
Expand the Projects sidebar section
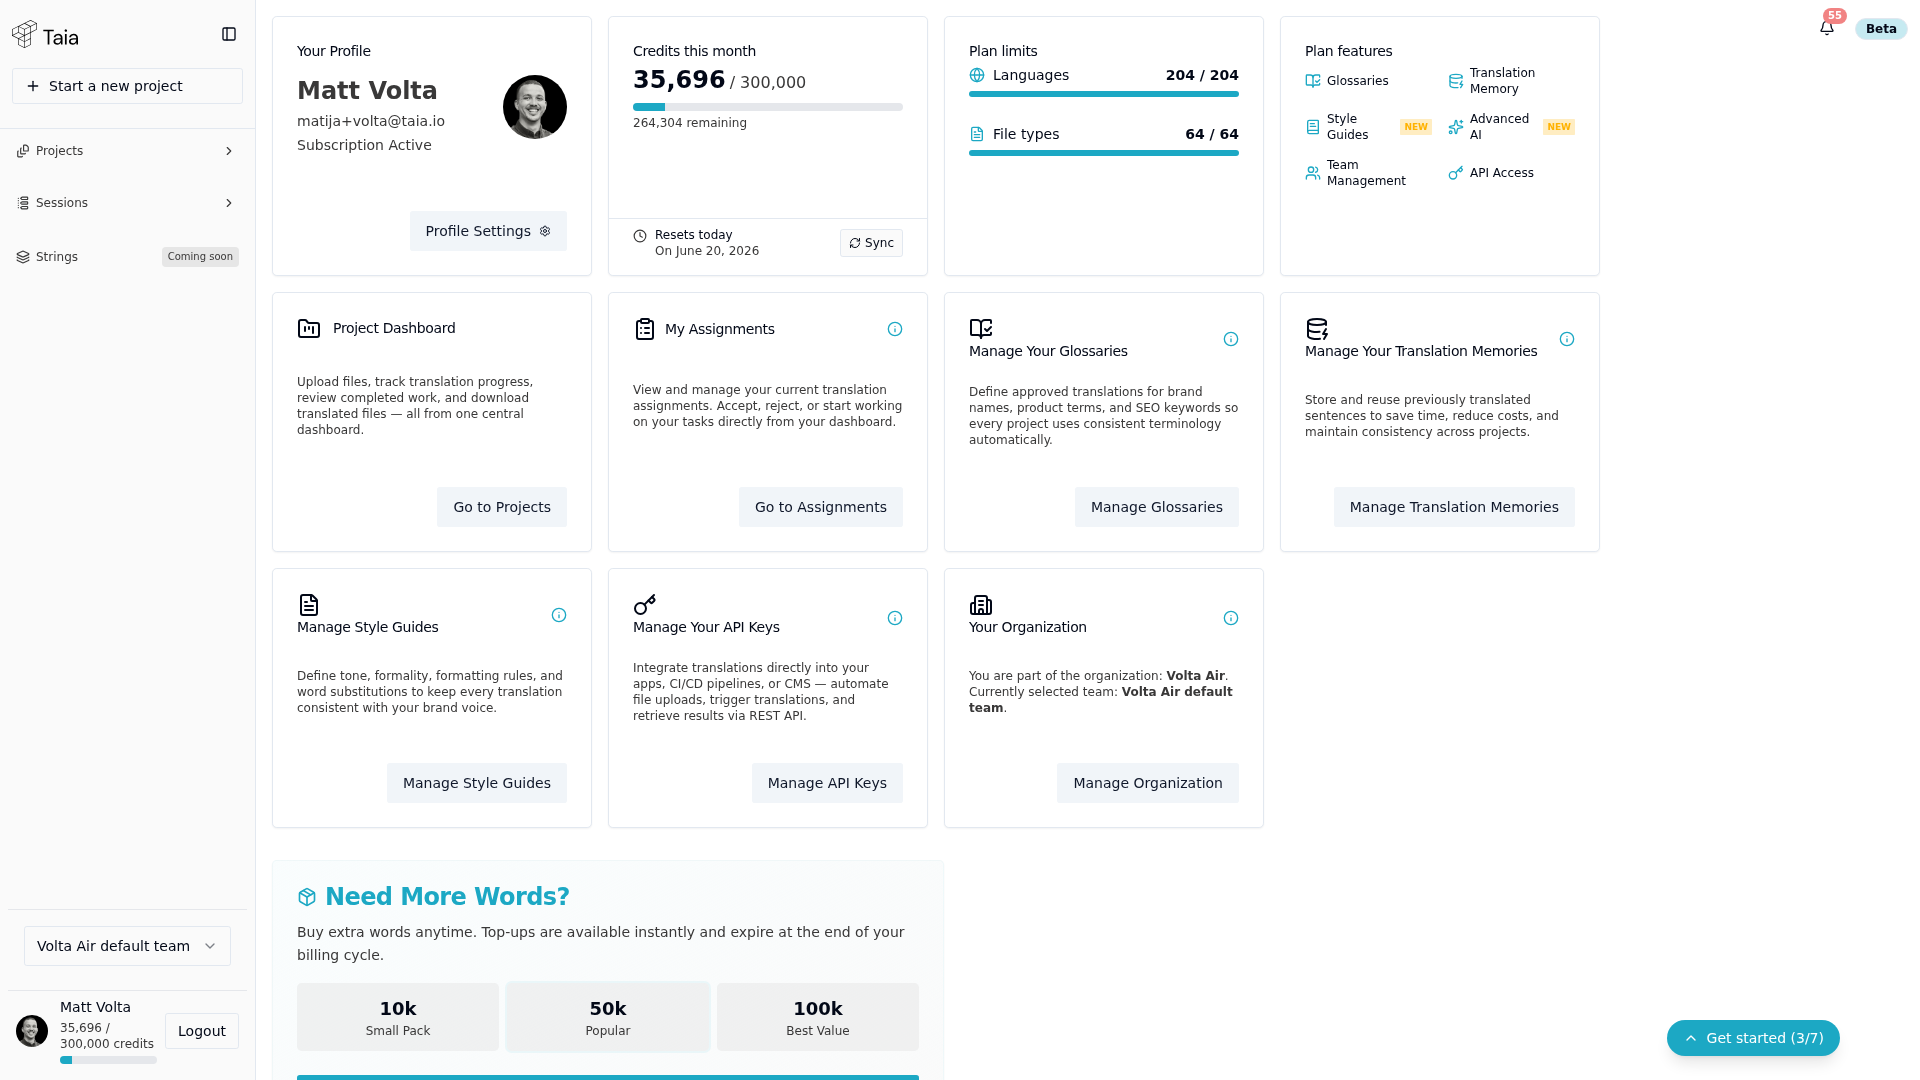[x=127, y=151]
